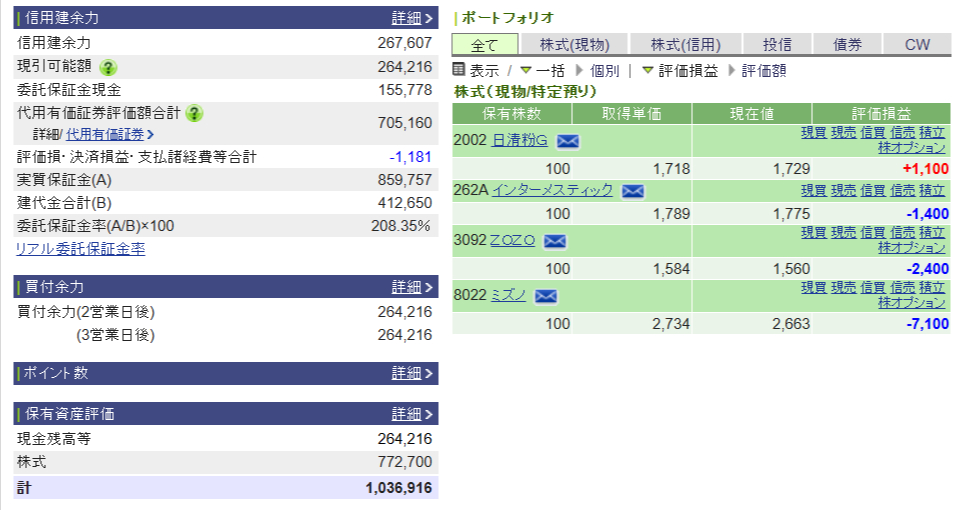Image resolution: width=963 pixels, height=510 pixels.
Task: Click total value 1,036,916
Action: pos(399,488)
